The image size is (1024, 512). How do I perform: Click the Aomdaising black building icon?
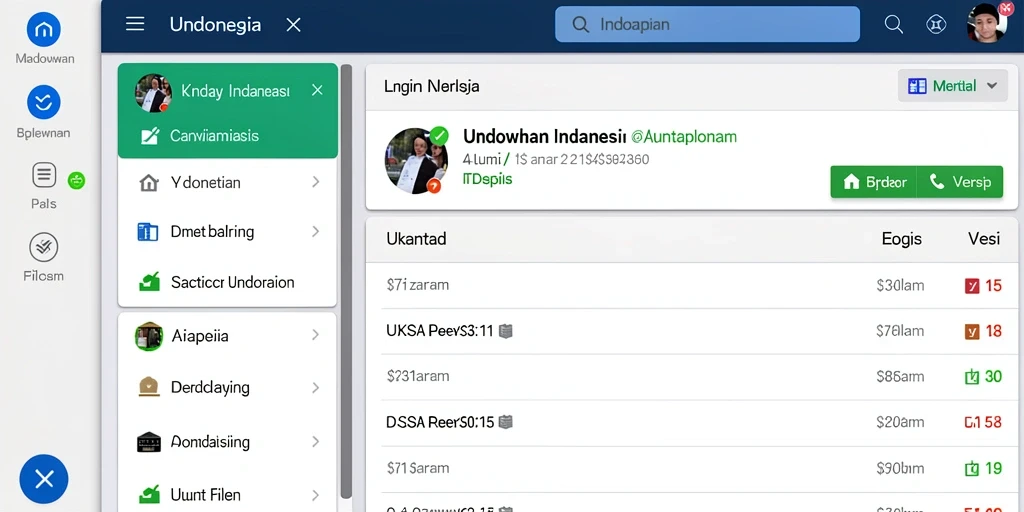pyautogui.click(x=148, y=442)
